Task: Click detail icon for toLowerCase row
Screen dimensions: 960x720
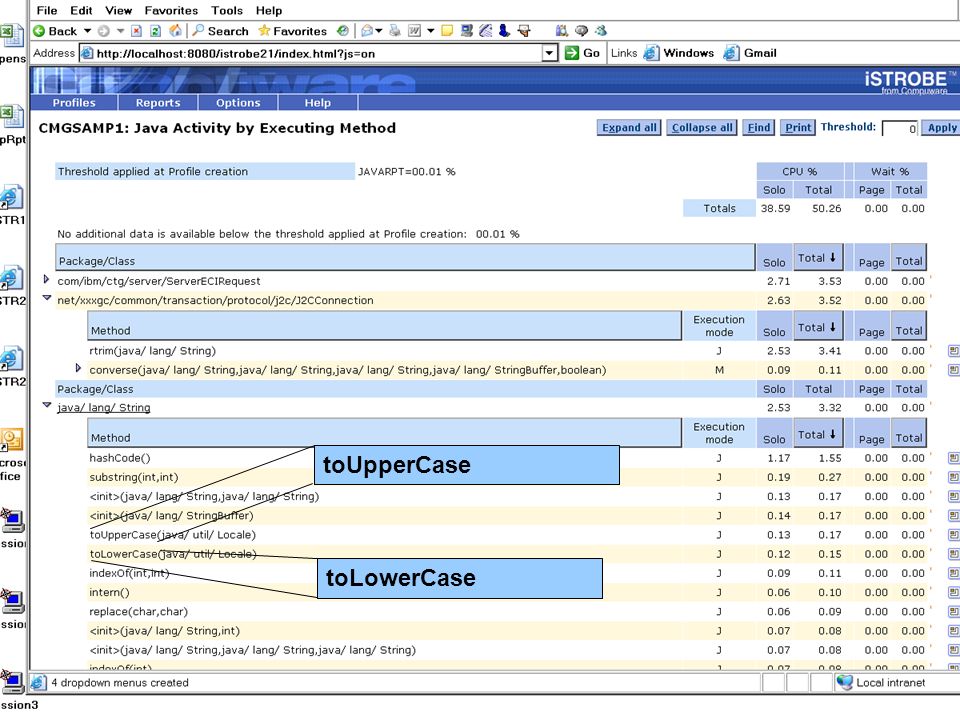Action: 953,554
